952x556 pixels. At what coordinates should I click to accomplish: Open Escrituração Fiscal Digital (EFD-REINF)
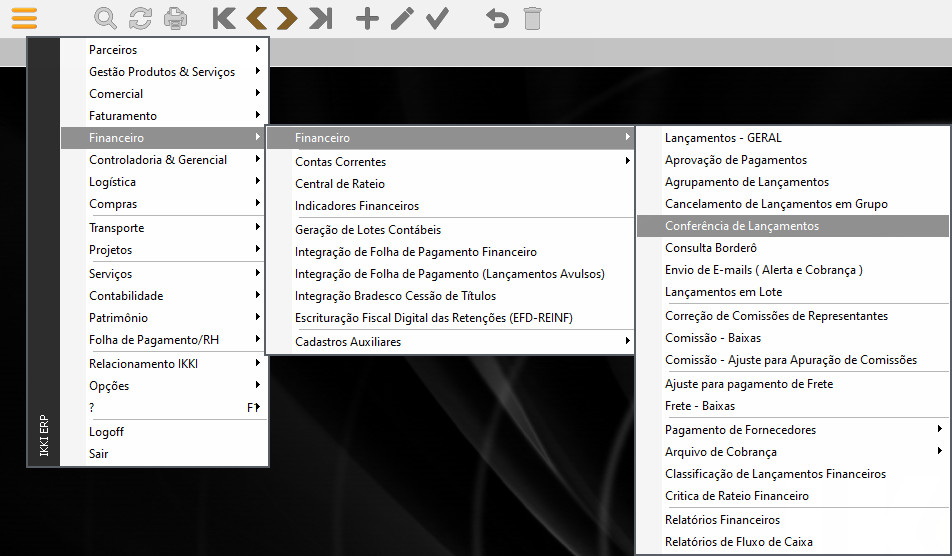pyautogui.click(x=450, y=317)
